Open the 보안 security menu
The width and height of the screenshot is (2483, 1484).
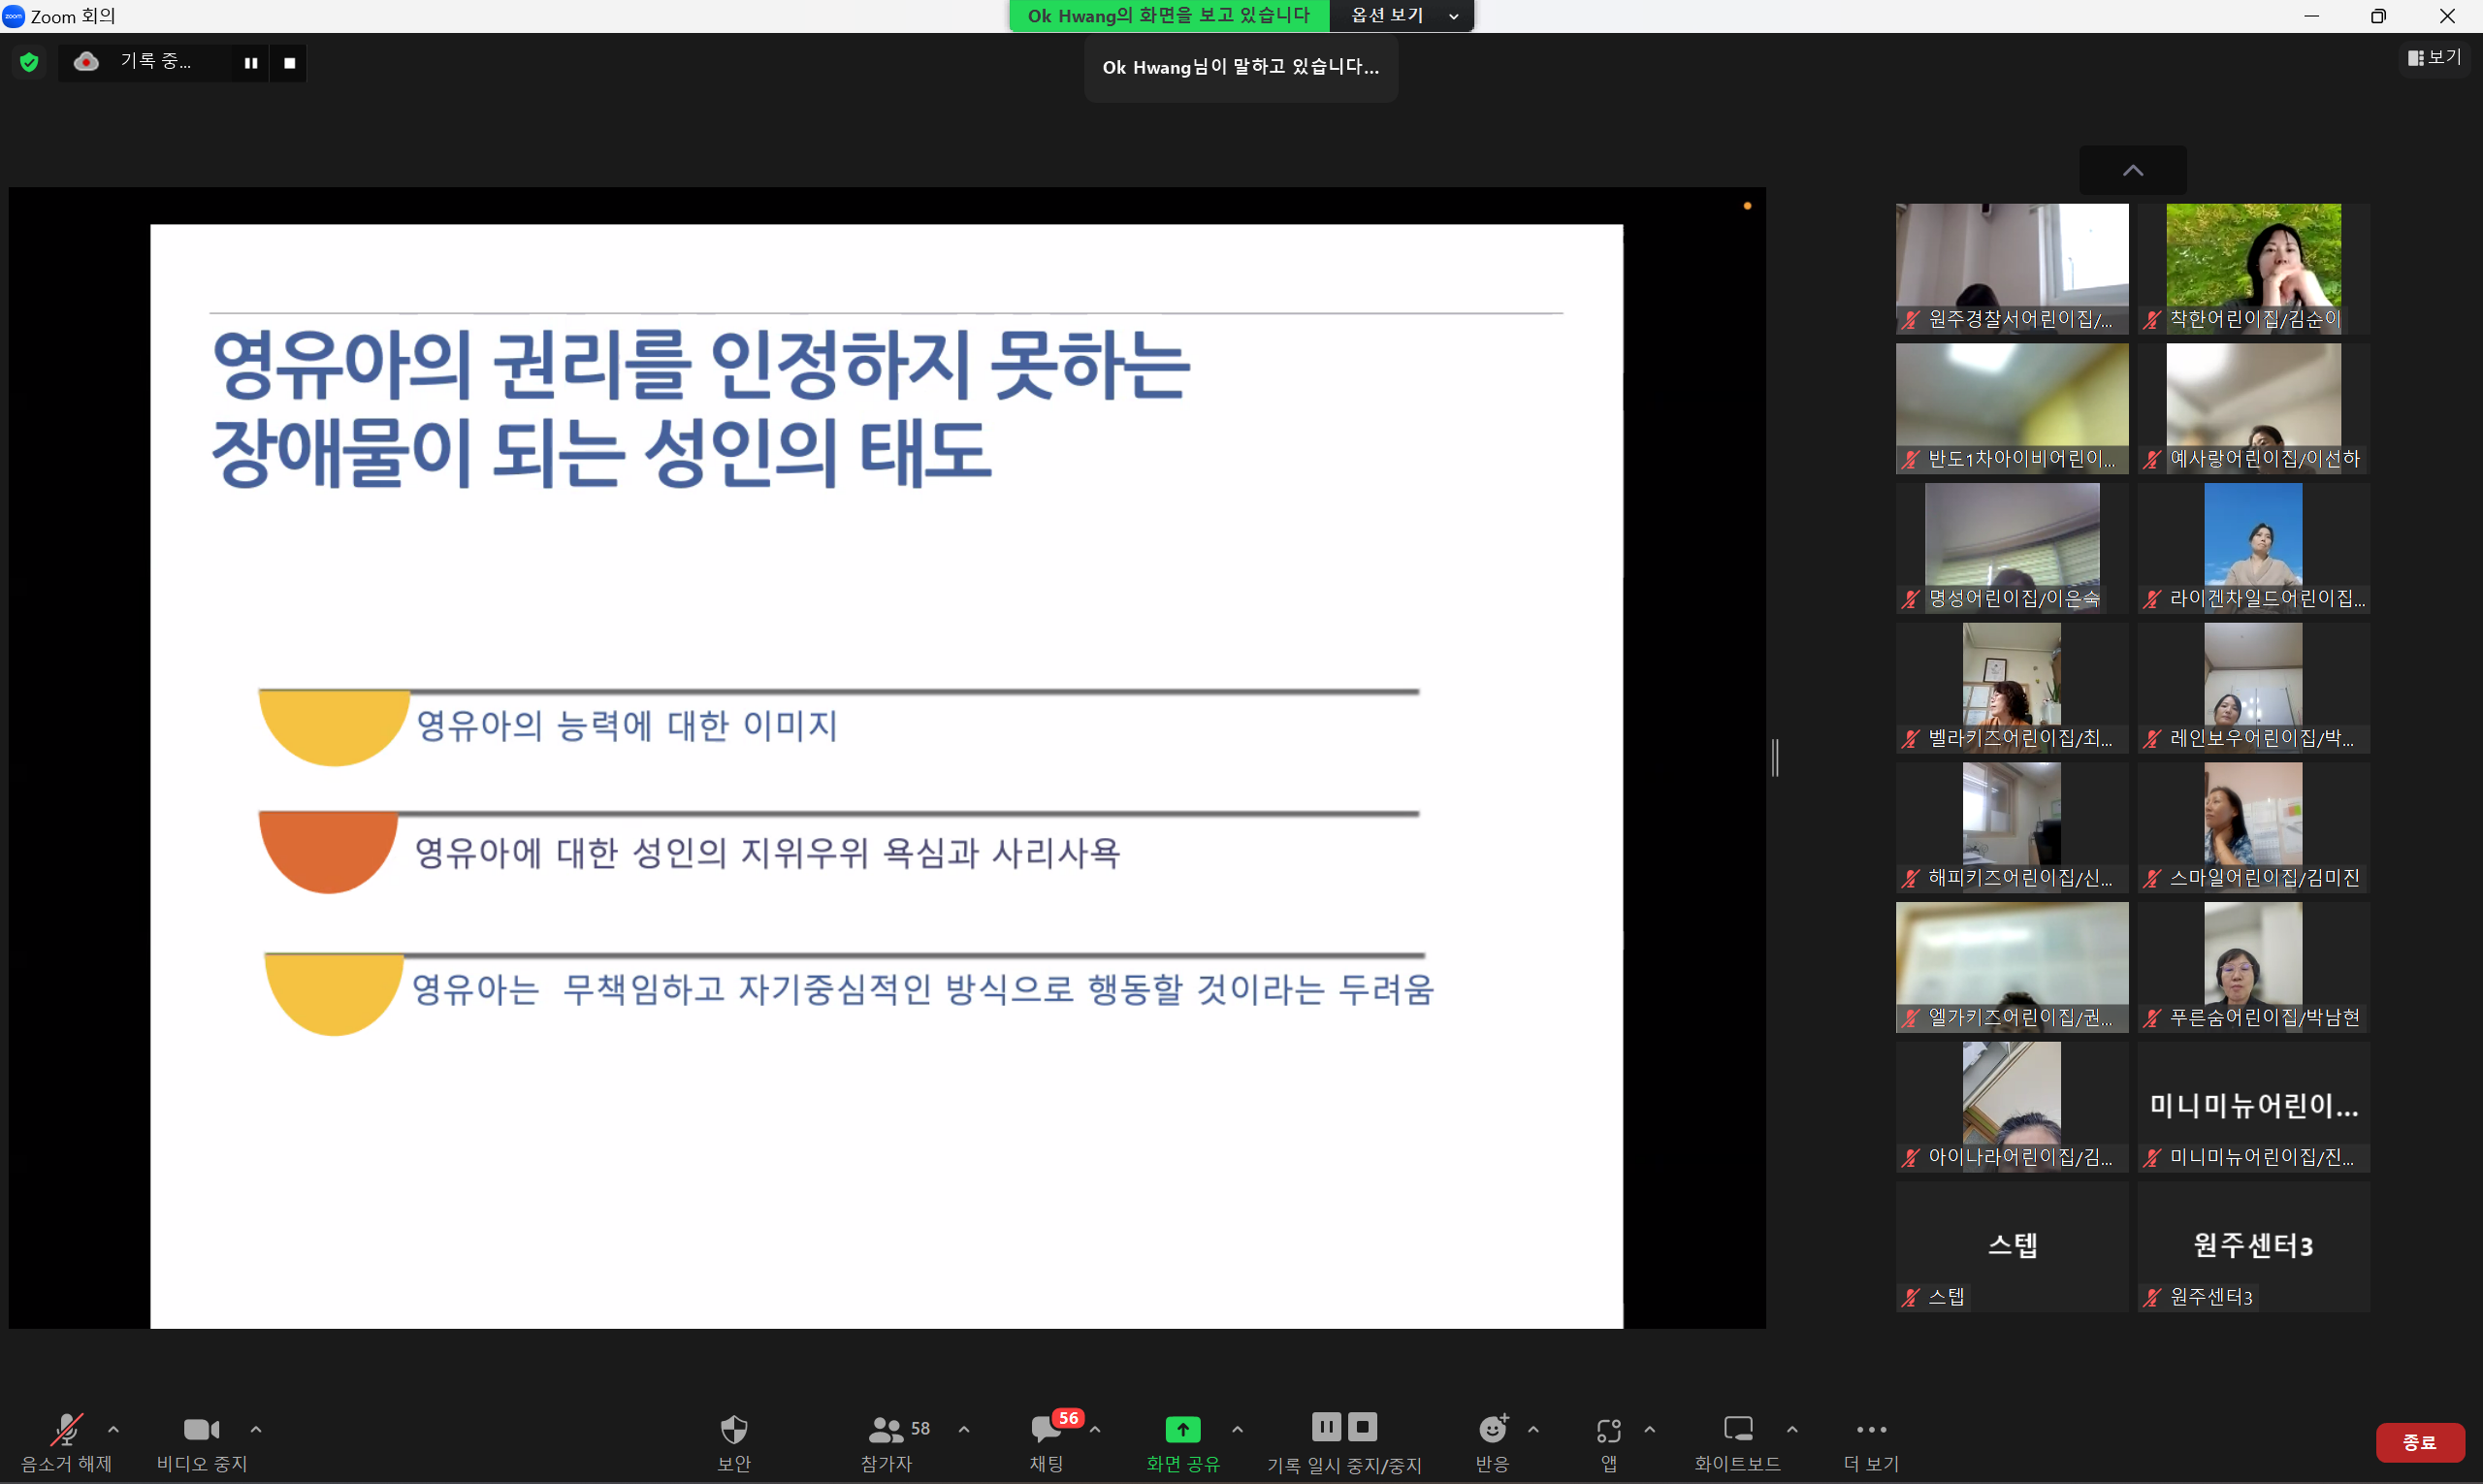pyautogui.click(x=734, y=1442)
